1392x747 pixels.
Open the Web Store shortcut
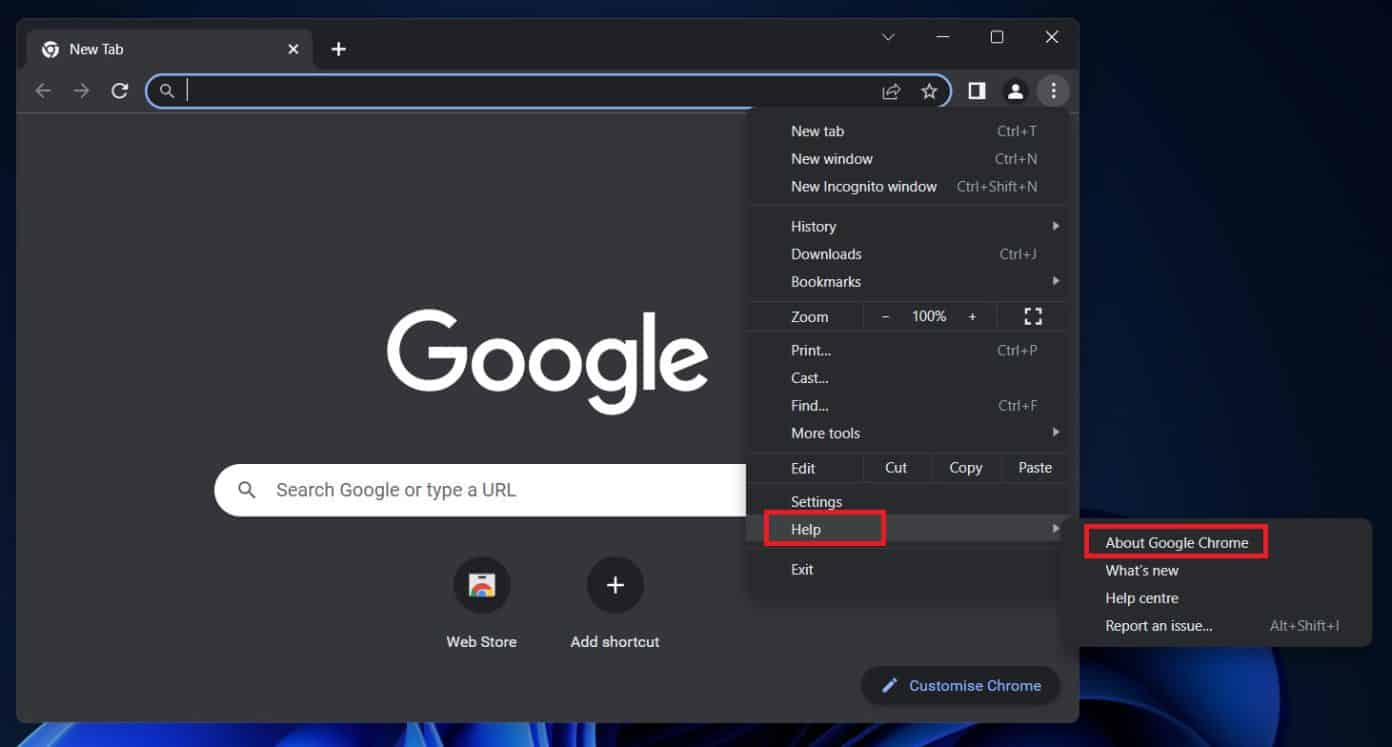click(x=481, y=586)
